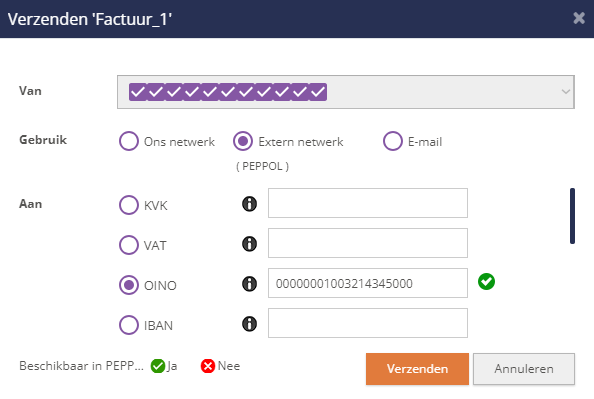
Task: Click the red Nee legend icon
Action: click(x=208, y=366)
